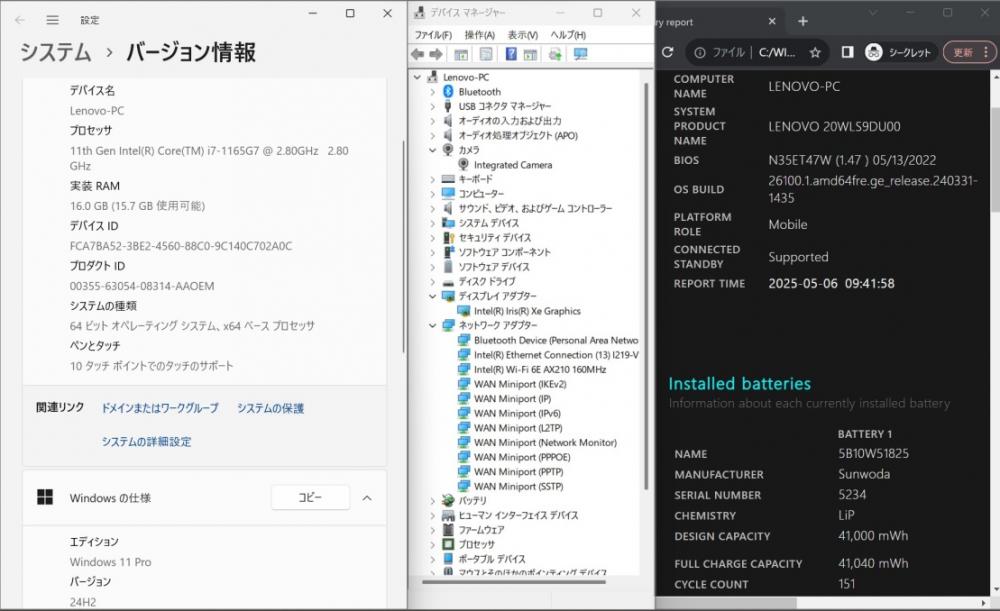Close the battery report tab
1000x611 pixels.
click(772, 22)
